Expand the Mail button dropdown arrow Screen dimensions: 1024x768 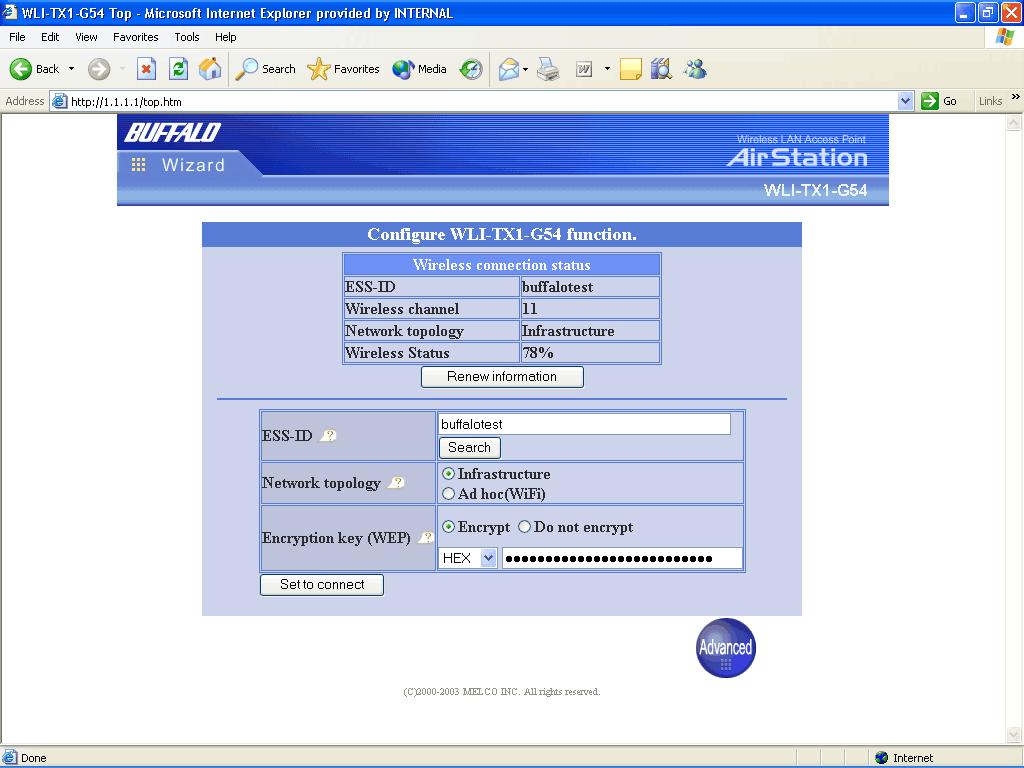point(525,69)
